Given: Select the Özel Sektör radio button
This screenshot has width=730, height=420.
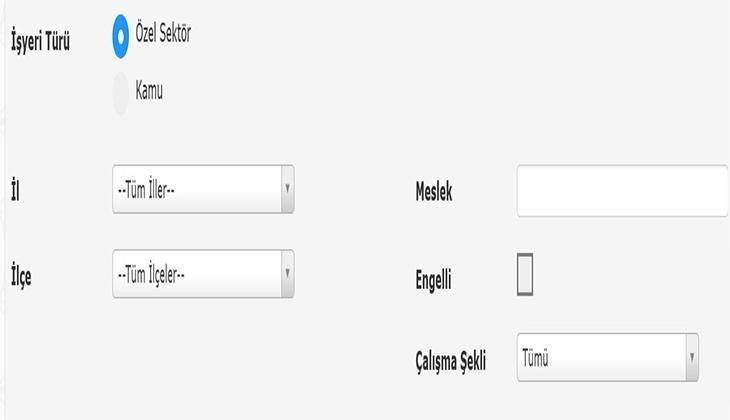Looking at the screenshot, I should tap(121, 35).
